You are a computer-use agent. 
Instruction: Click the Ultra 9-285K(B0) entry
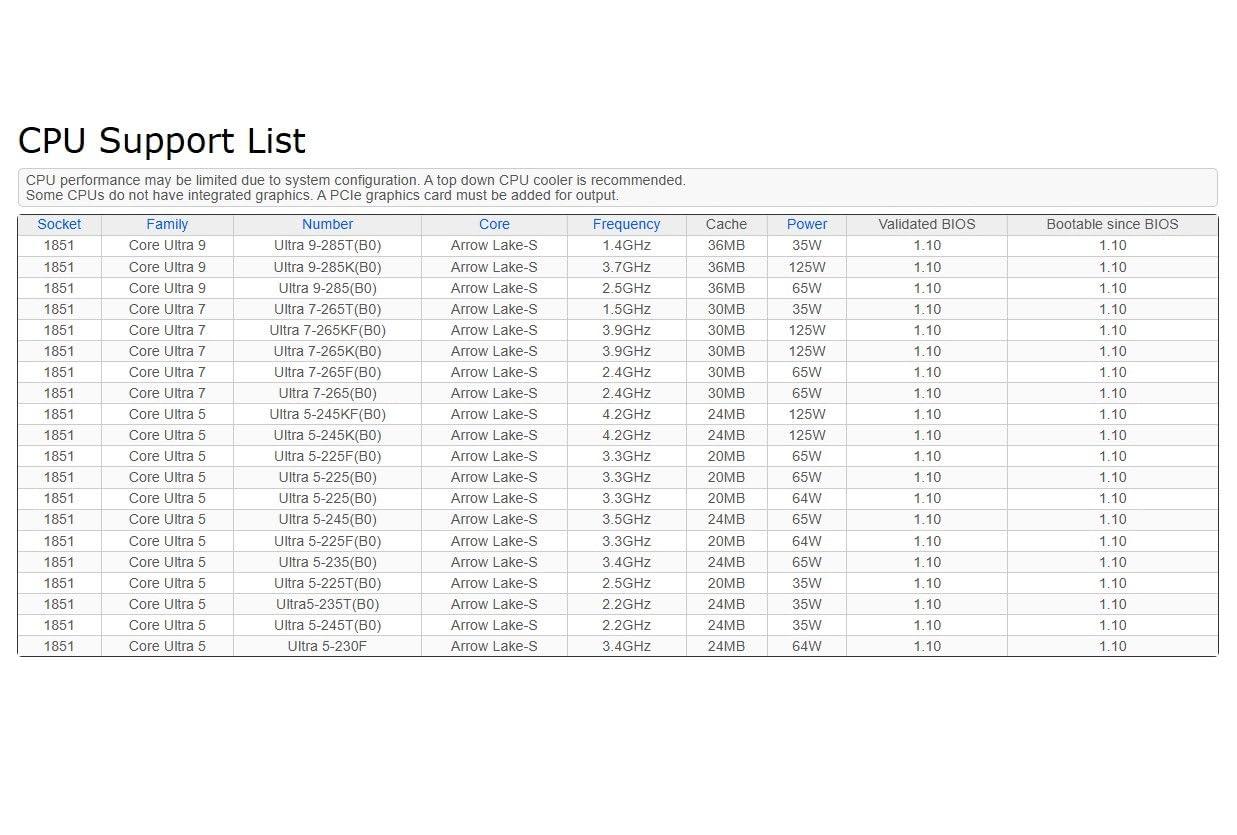[327, 267]
